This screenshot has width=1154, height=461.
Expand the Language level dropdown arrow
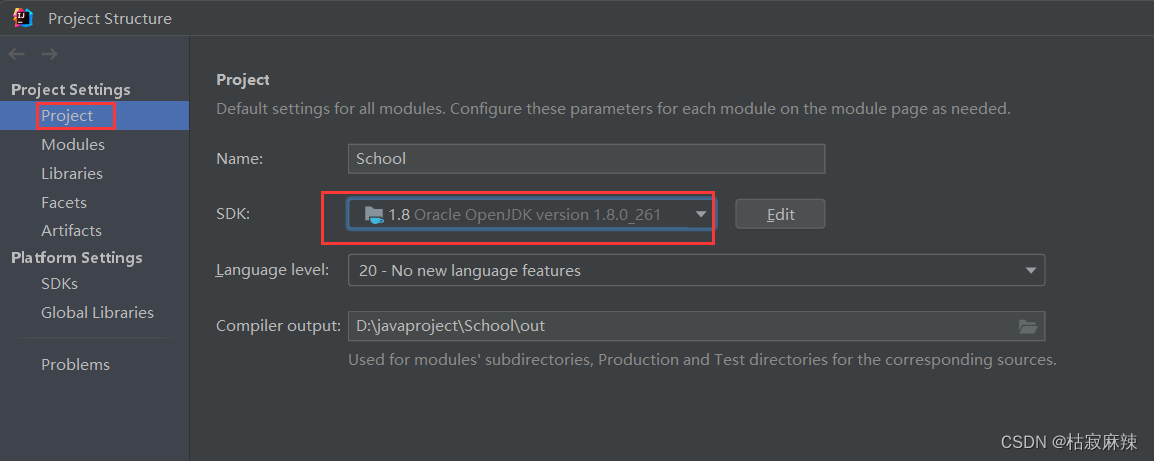pyautogui.click(x=1031, y=270)
